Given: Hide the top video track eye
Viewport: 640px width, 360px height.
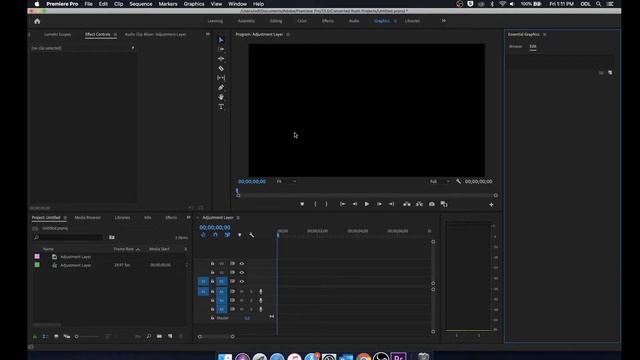Looking at the screenshot, I should [242, 264].
